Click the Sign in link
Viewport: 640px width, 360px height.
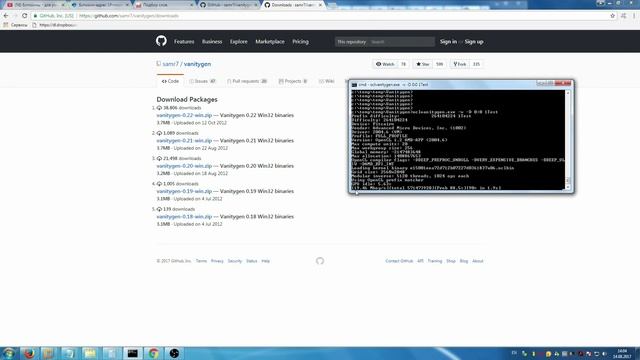tap(448, 42)
